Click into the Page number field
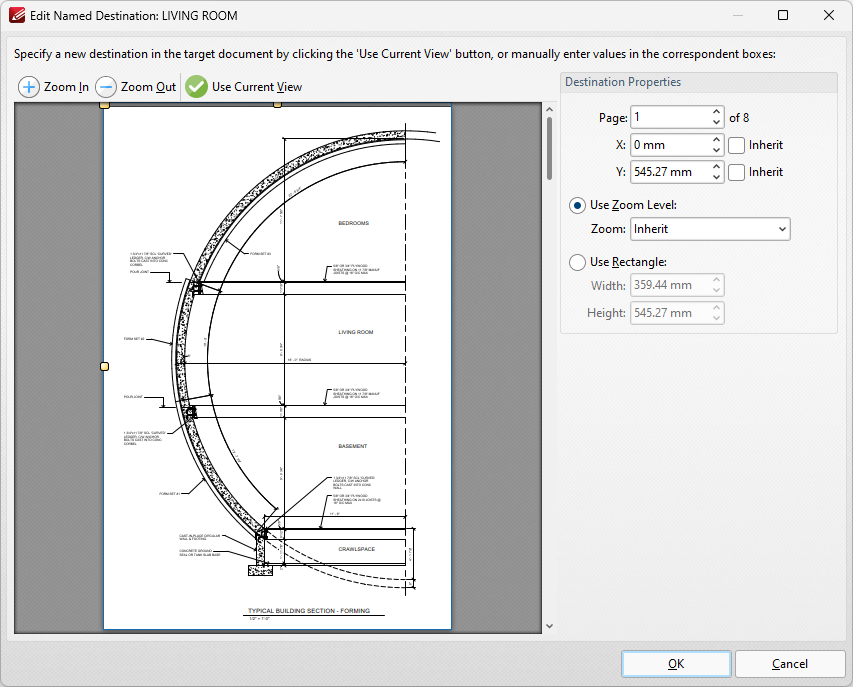This screenshot has width=853, height=687. coord(671,117)
